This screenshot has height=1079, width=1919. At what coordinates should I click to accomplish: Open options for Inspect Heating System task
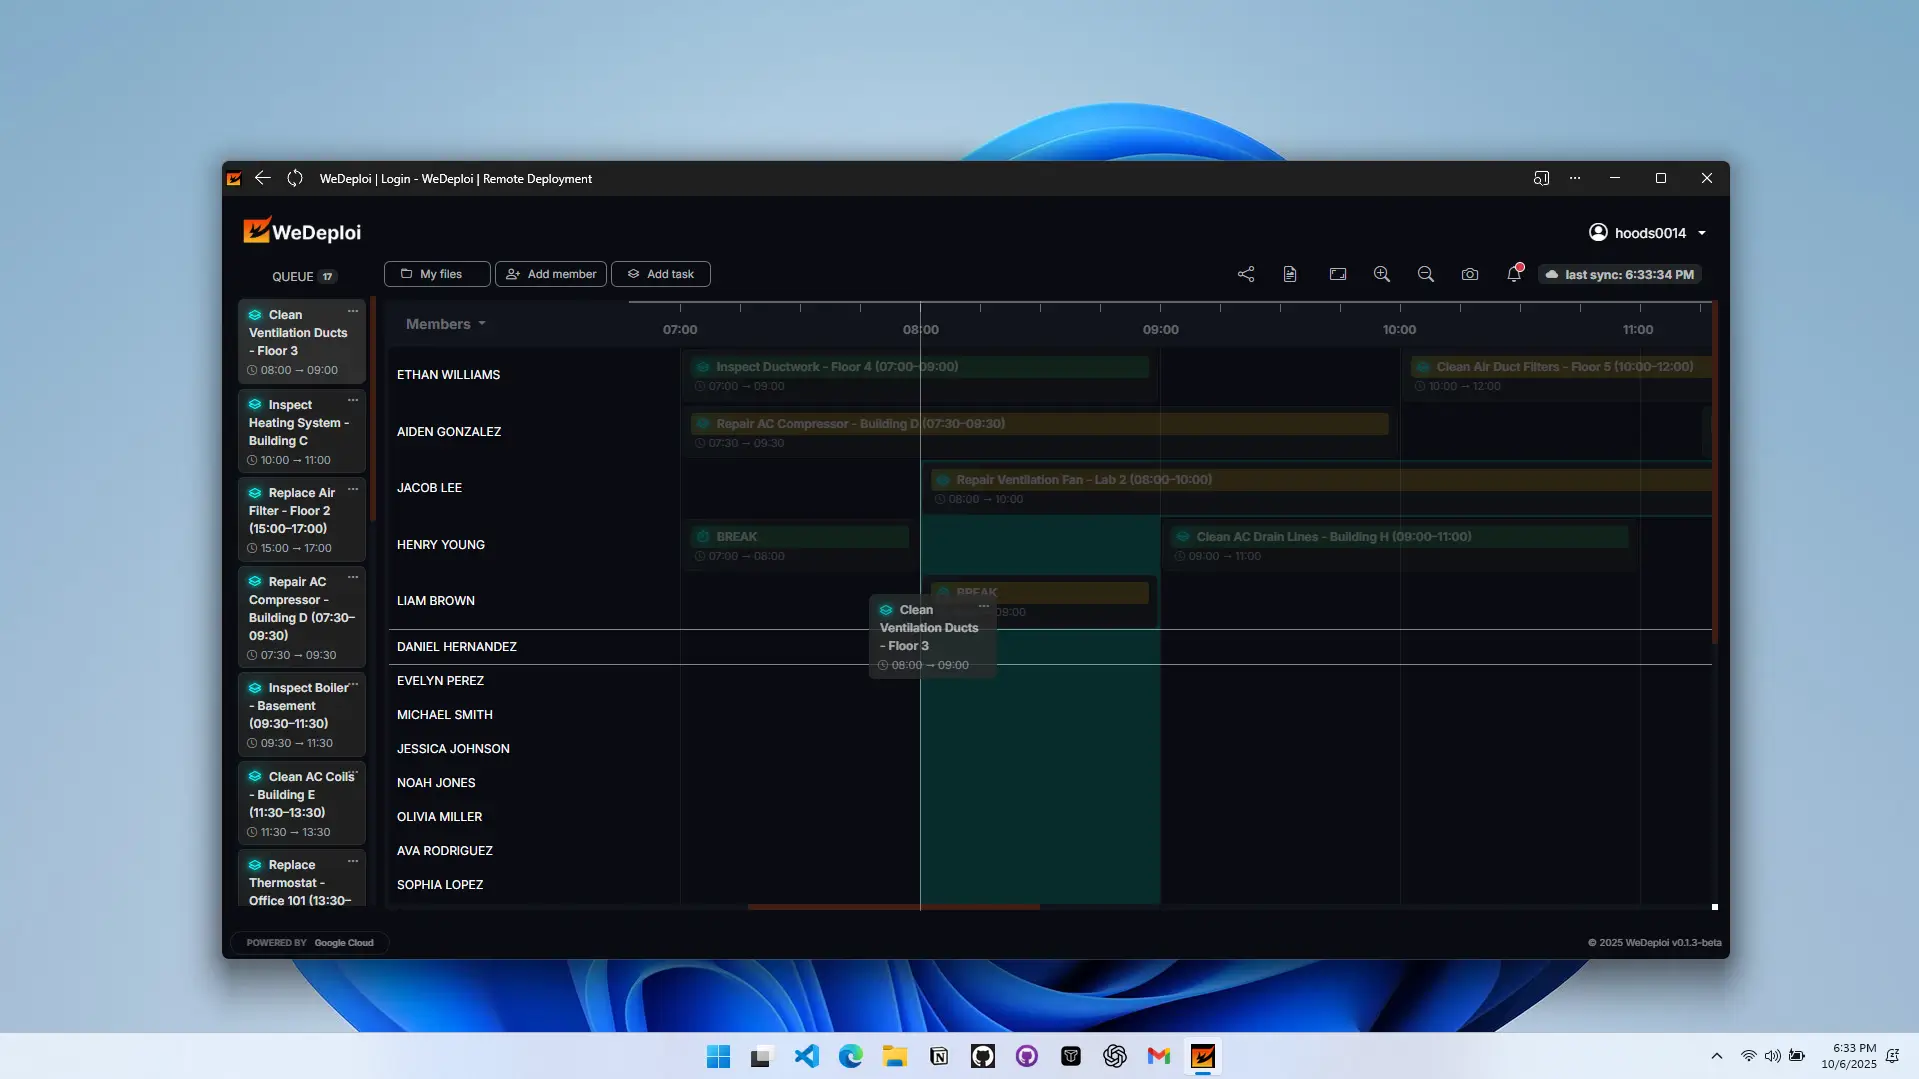(x=353, y=401)
